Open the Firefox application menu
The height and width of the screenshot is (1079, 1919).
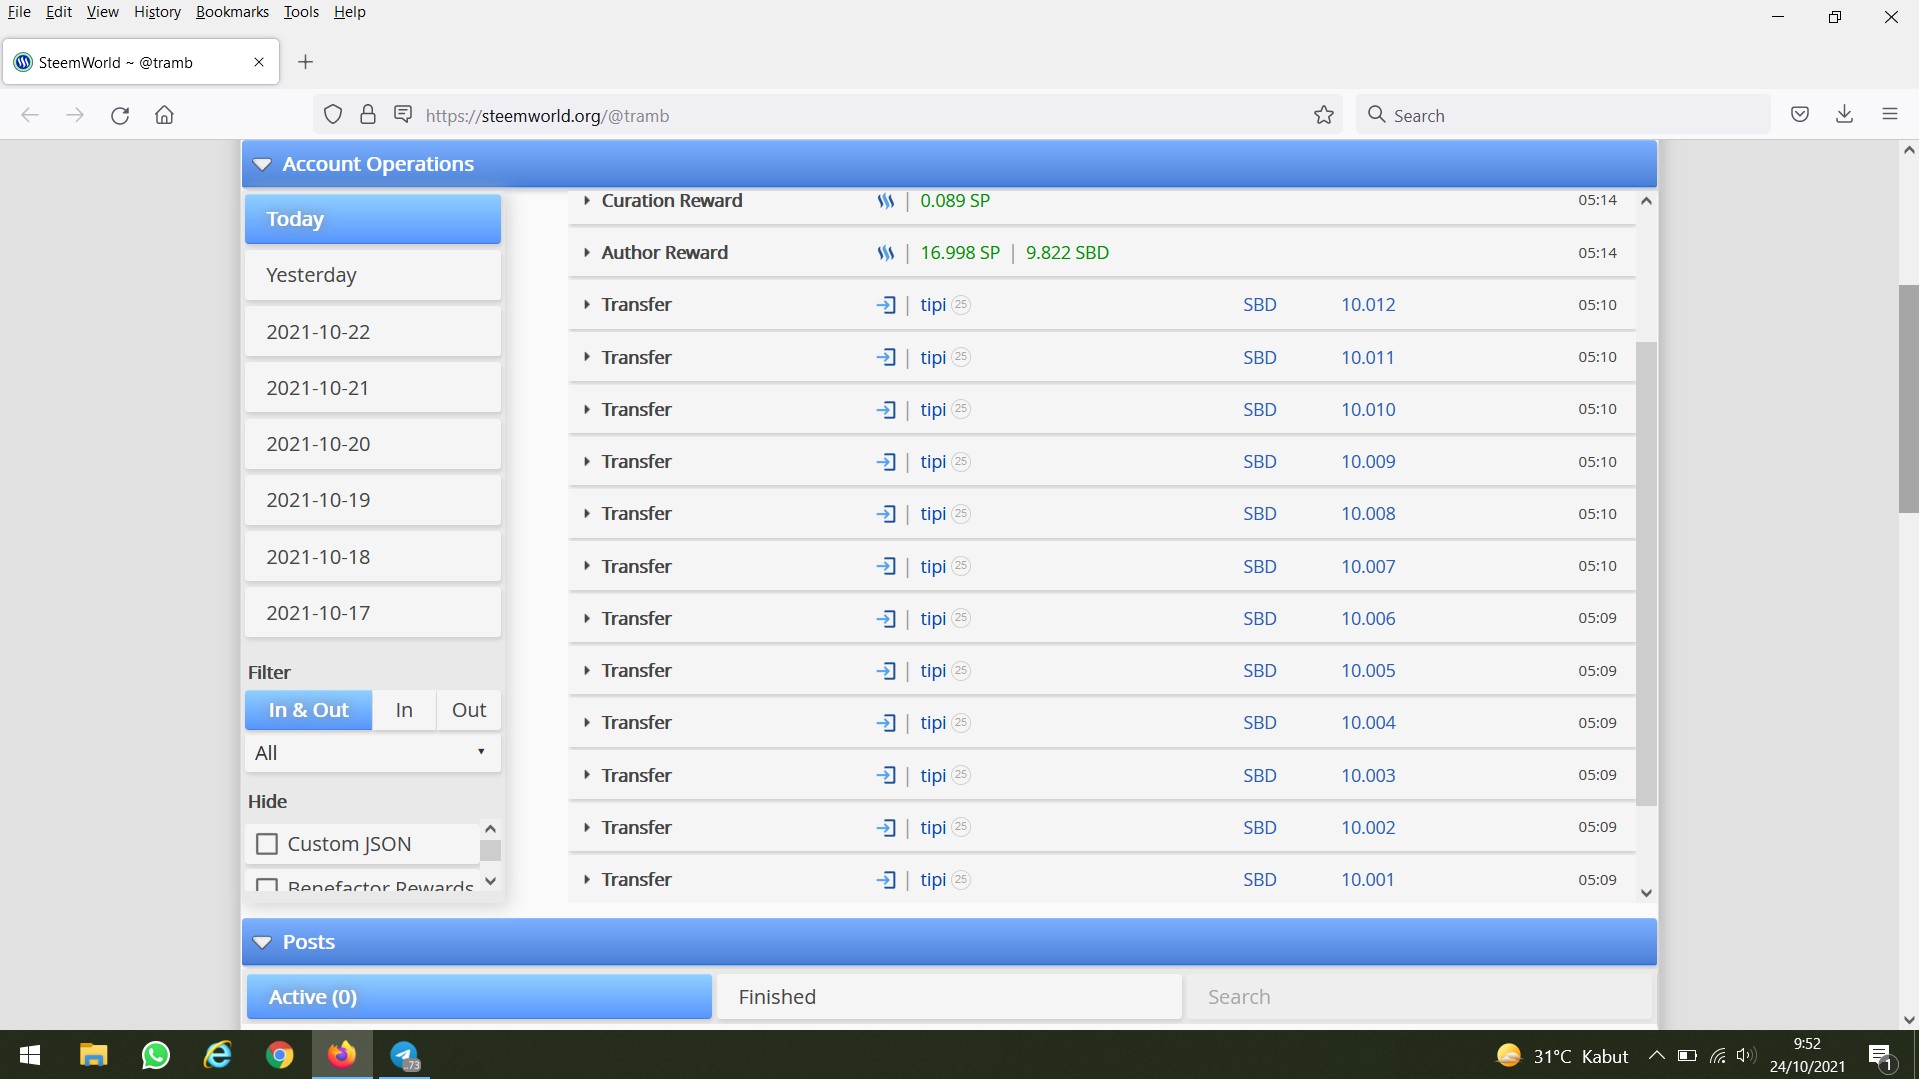pos(1890,115)
